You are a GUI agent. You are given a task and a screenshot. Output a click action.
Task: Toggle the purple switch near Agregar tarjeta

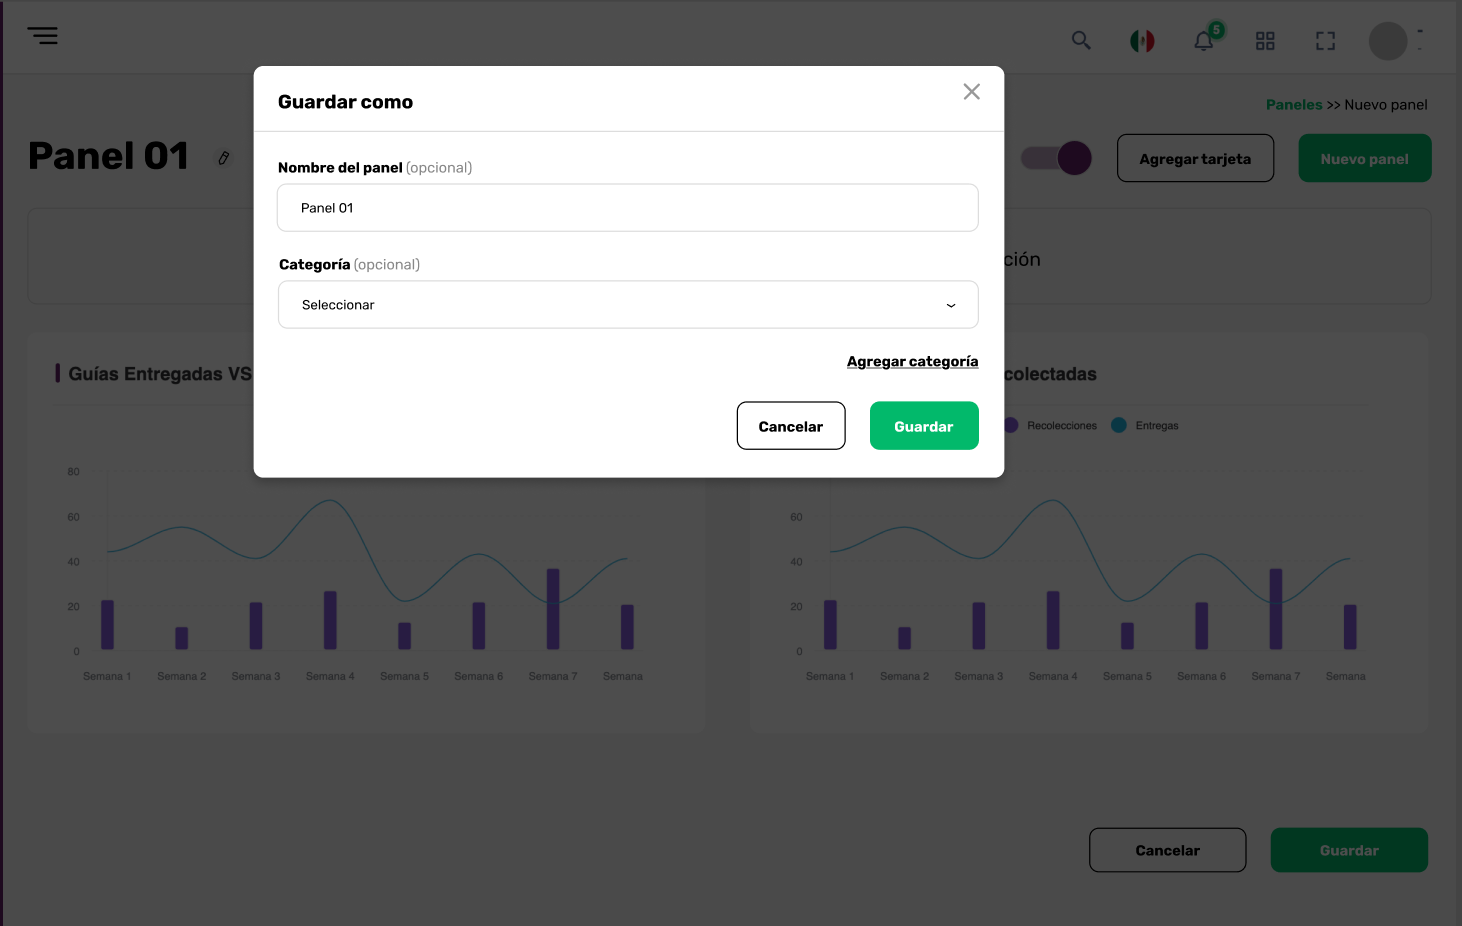point(1056,158)
